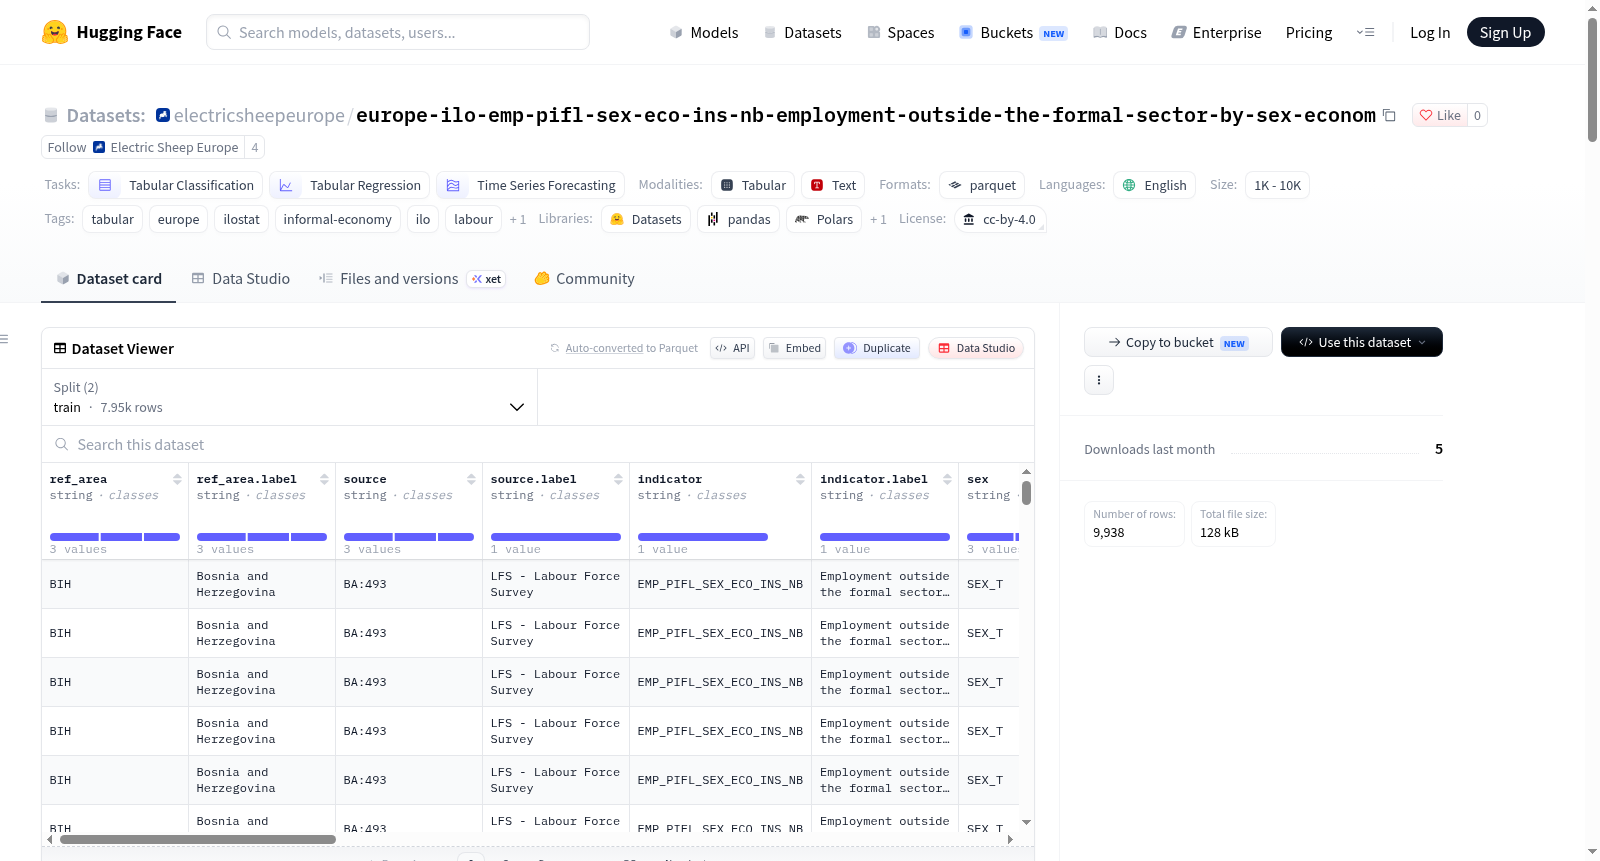Click the pandas library tag
1600x861 pixels.
[739, 219]
